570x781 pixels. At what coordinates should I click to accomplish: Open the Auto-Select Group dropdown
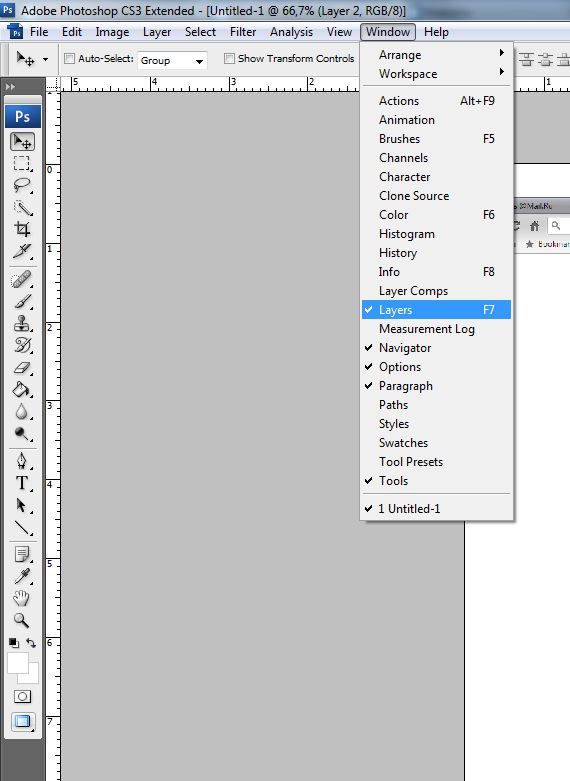tap(172, 60)
